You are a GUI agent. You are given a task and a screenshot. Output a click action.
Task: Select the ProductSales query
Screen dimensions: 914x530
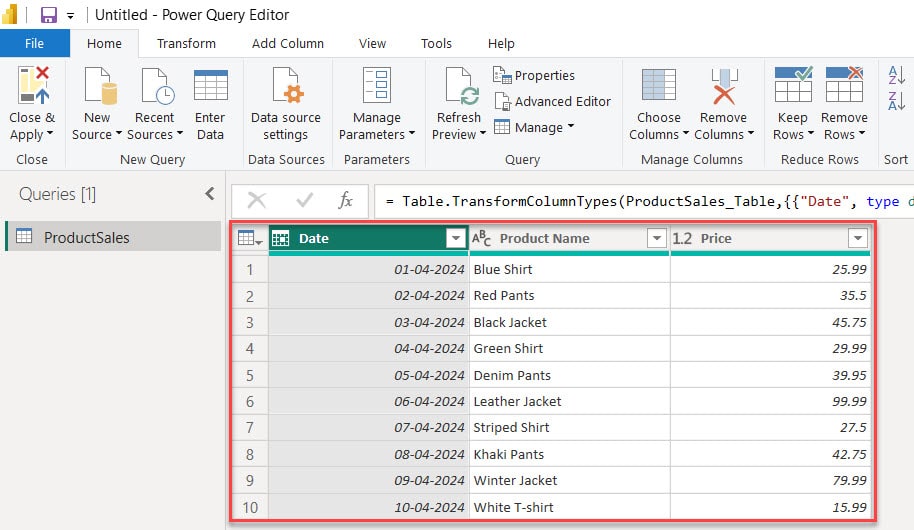click(x=114, y=237)
